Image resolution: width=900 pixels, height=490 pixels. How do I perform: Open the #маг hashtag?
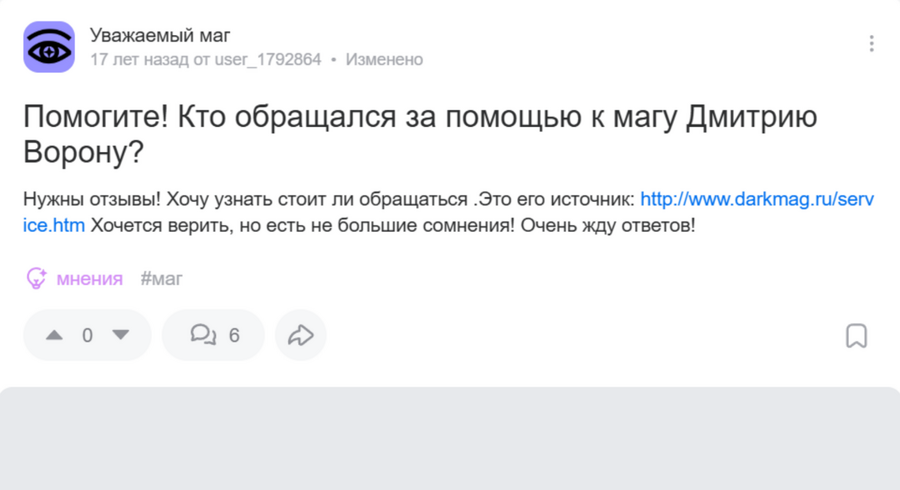(x=162, y=279)
